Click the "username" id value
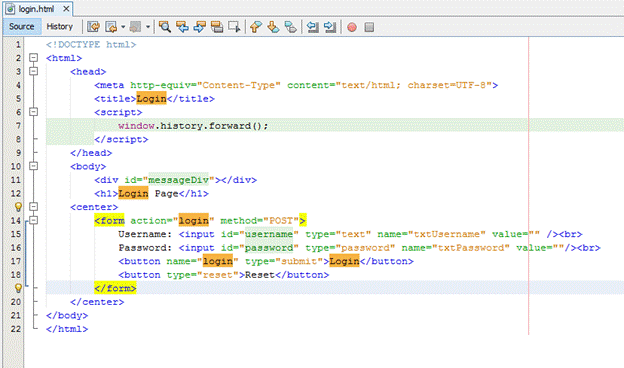This screenshot has width=624, height=368. [269, 234]
